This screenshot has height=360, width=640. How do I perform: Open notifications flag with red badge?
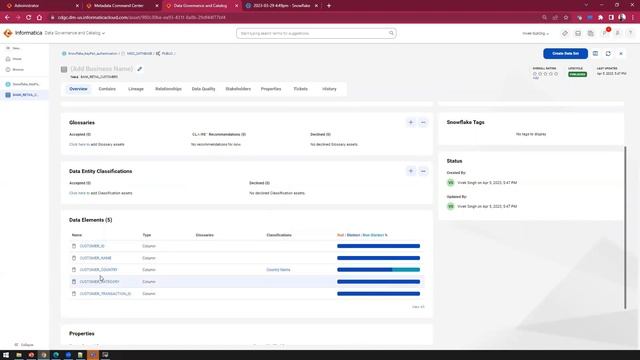(x=605, y=33)
